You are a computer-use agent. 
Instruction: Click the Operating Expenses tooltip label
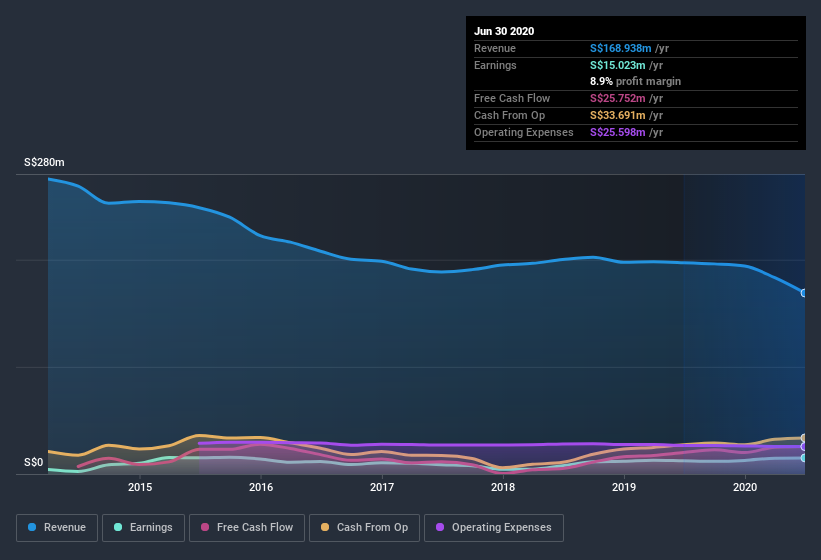tap(523, 132)
